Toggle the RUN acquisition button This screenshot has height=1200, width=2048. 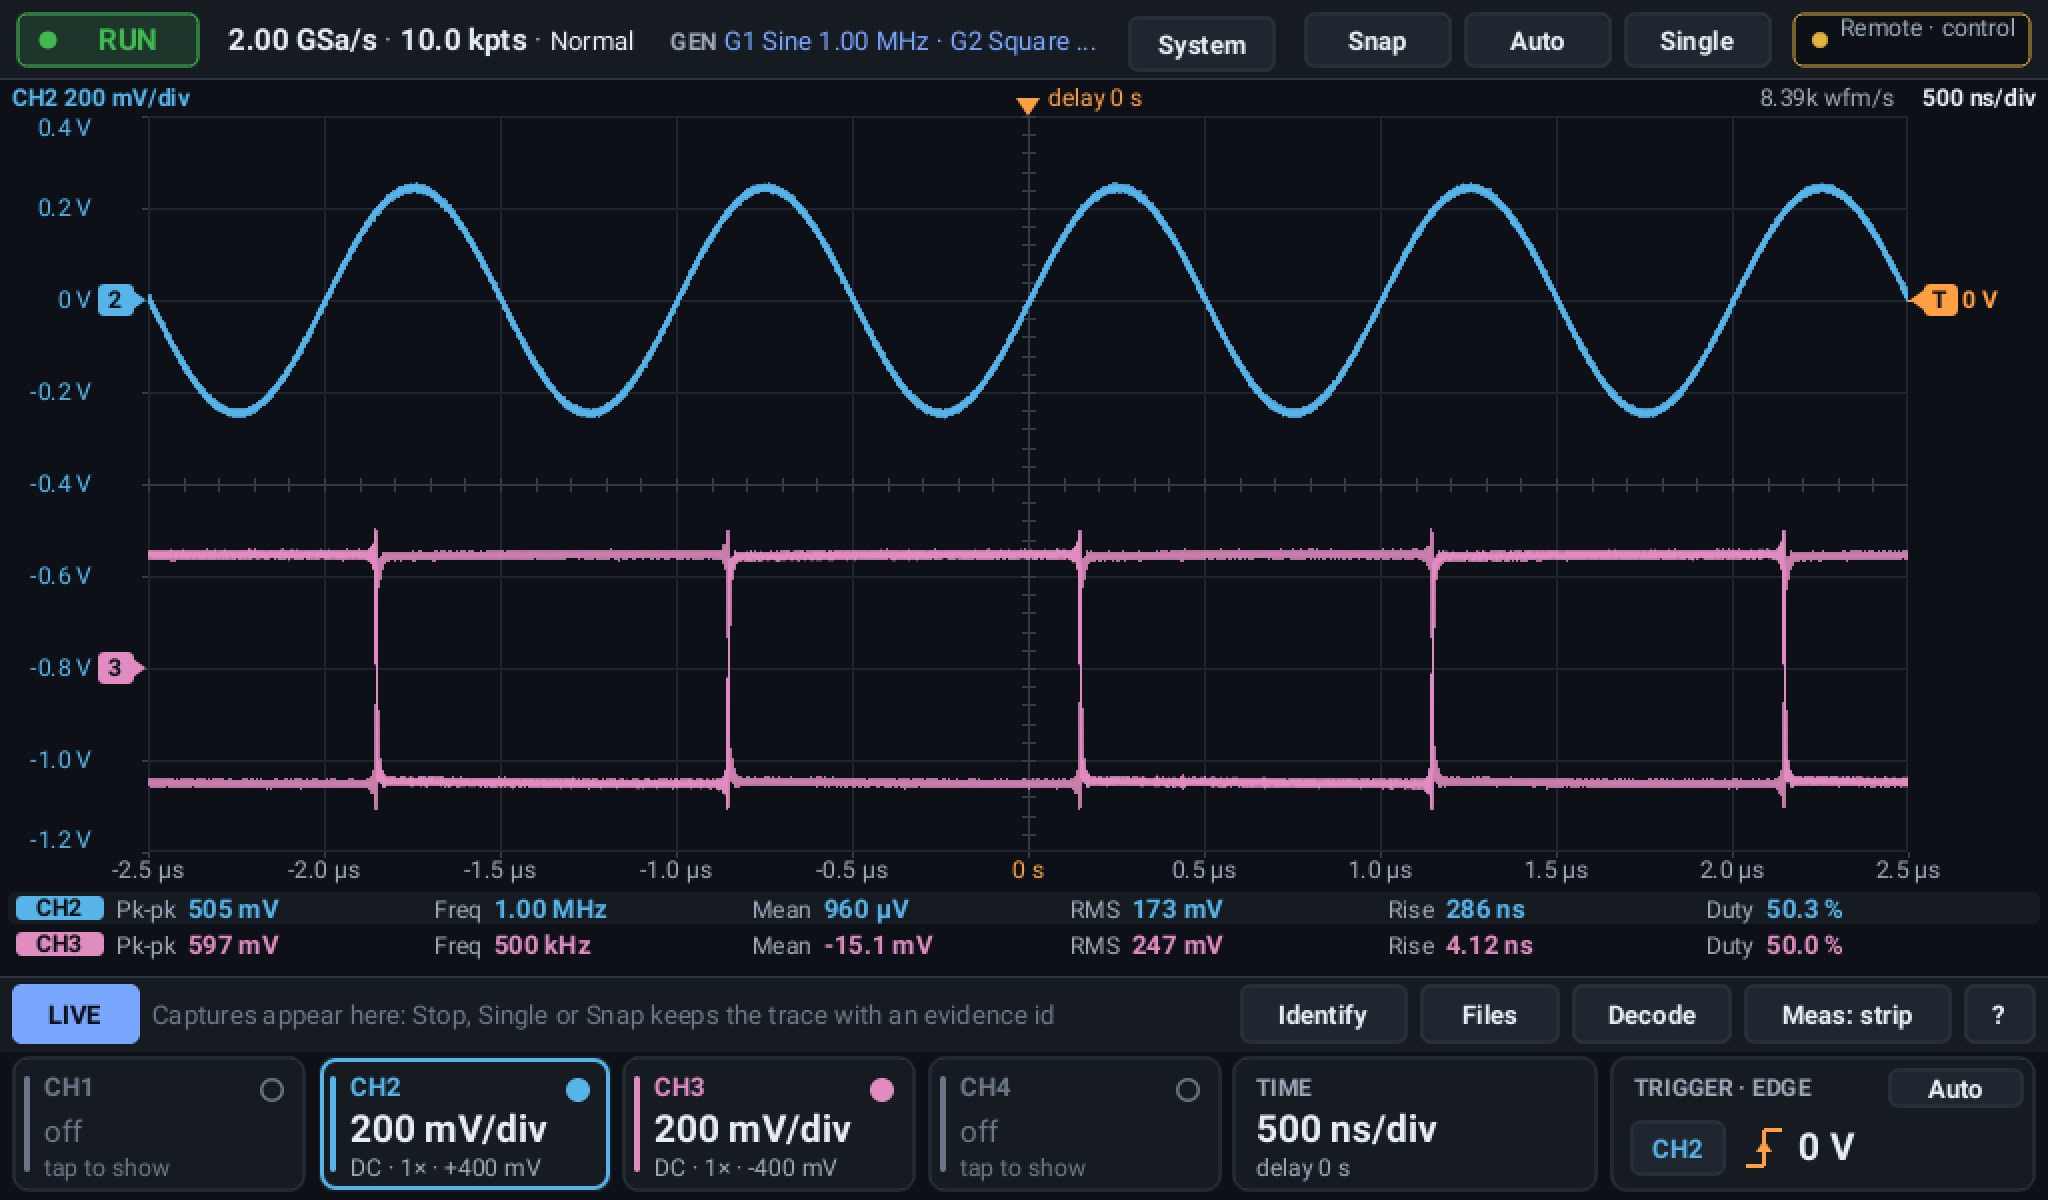tap(108, 40)
